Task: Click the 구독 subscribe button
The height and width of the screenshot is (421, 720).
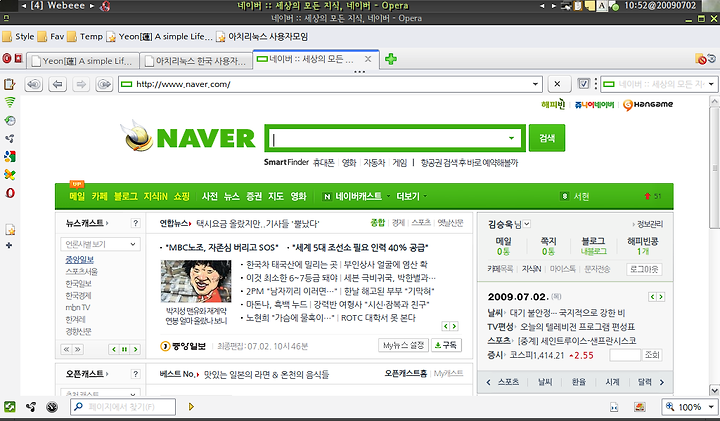Action: tap(446, 345)
